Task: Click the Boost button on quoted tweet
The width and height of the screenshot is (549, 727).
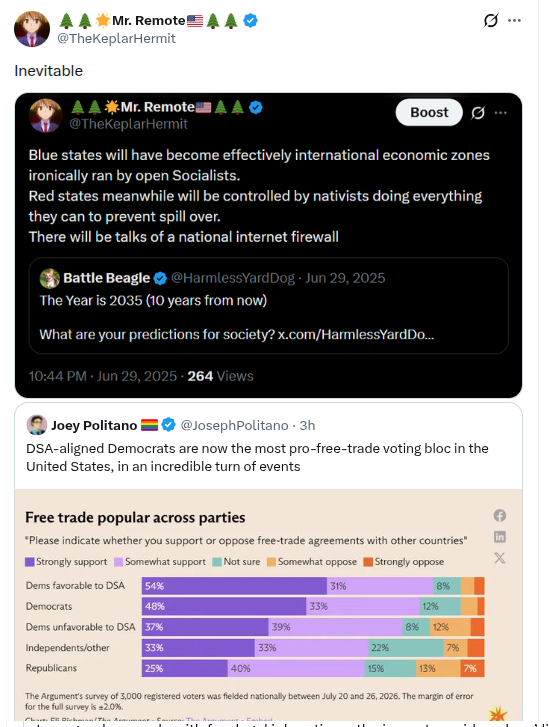Action: click(429, 112)
